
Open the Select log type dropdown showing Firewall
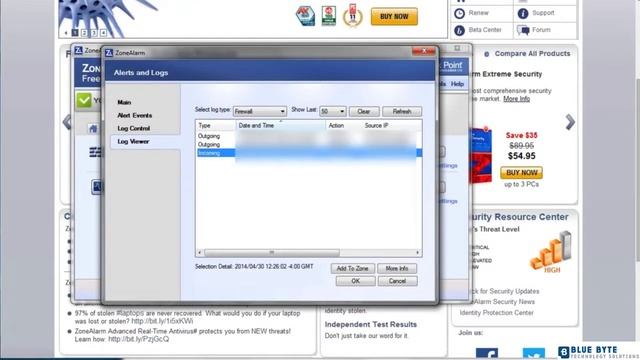click(x=259, y=111)
